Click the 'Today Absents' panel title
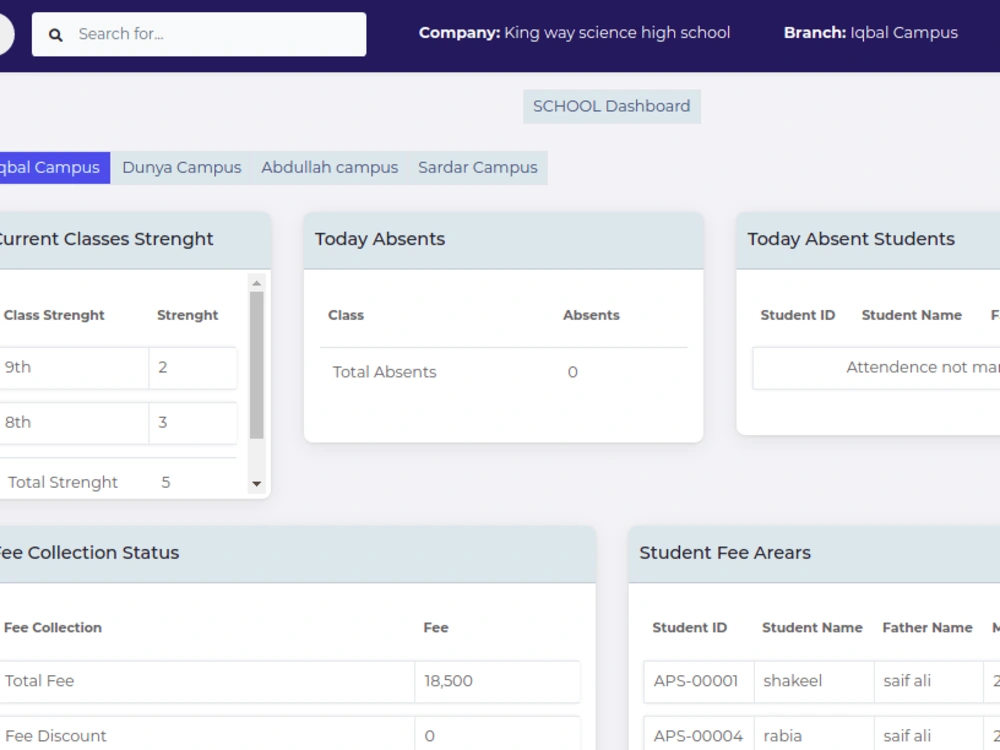Image resolution: width=1000 pixels, height=750 pixels. [x=379, y=239]
